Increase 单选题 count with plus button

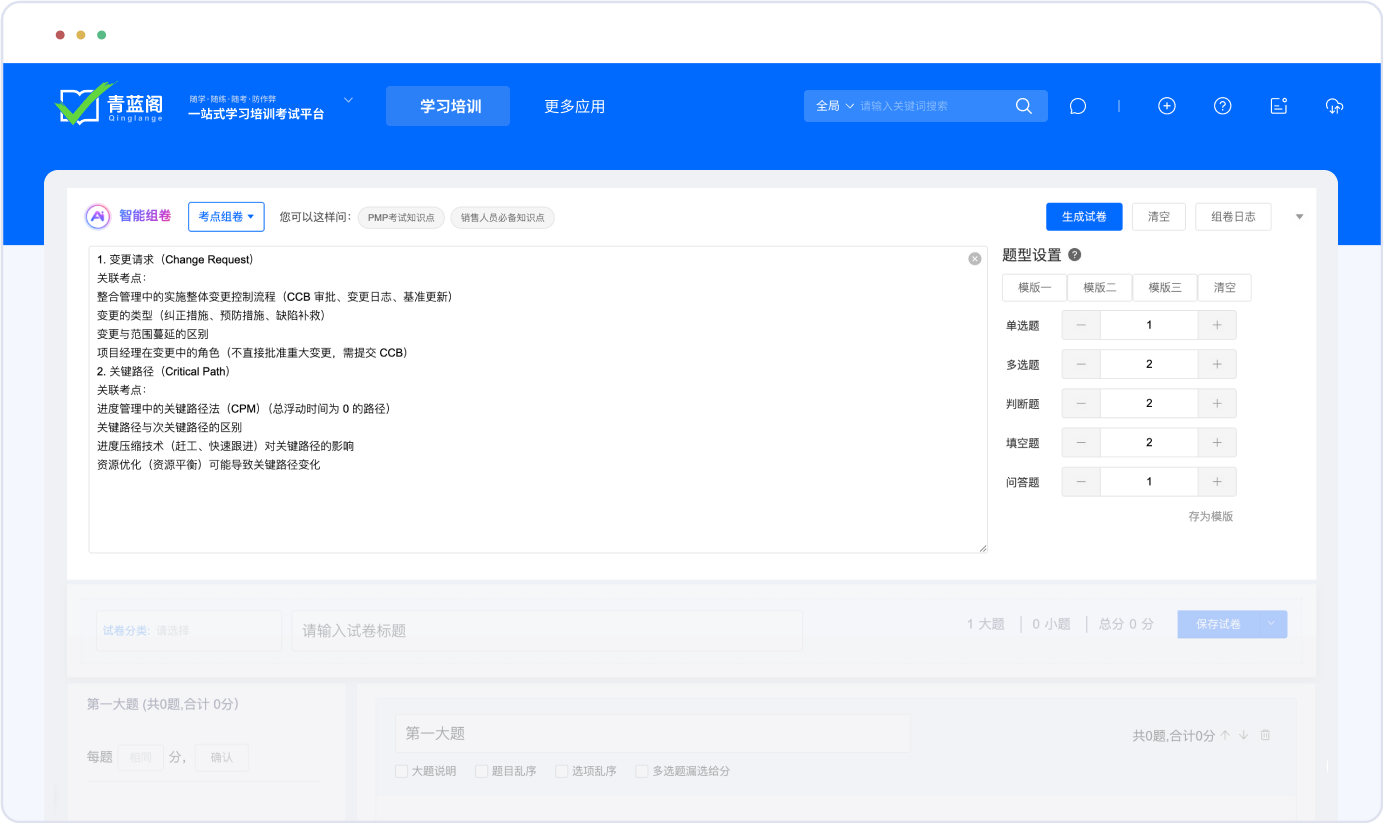(1217, 325)
